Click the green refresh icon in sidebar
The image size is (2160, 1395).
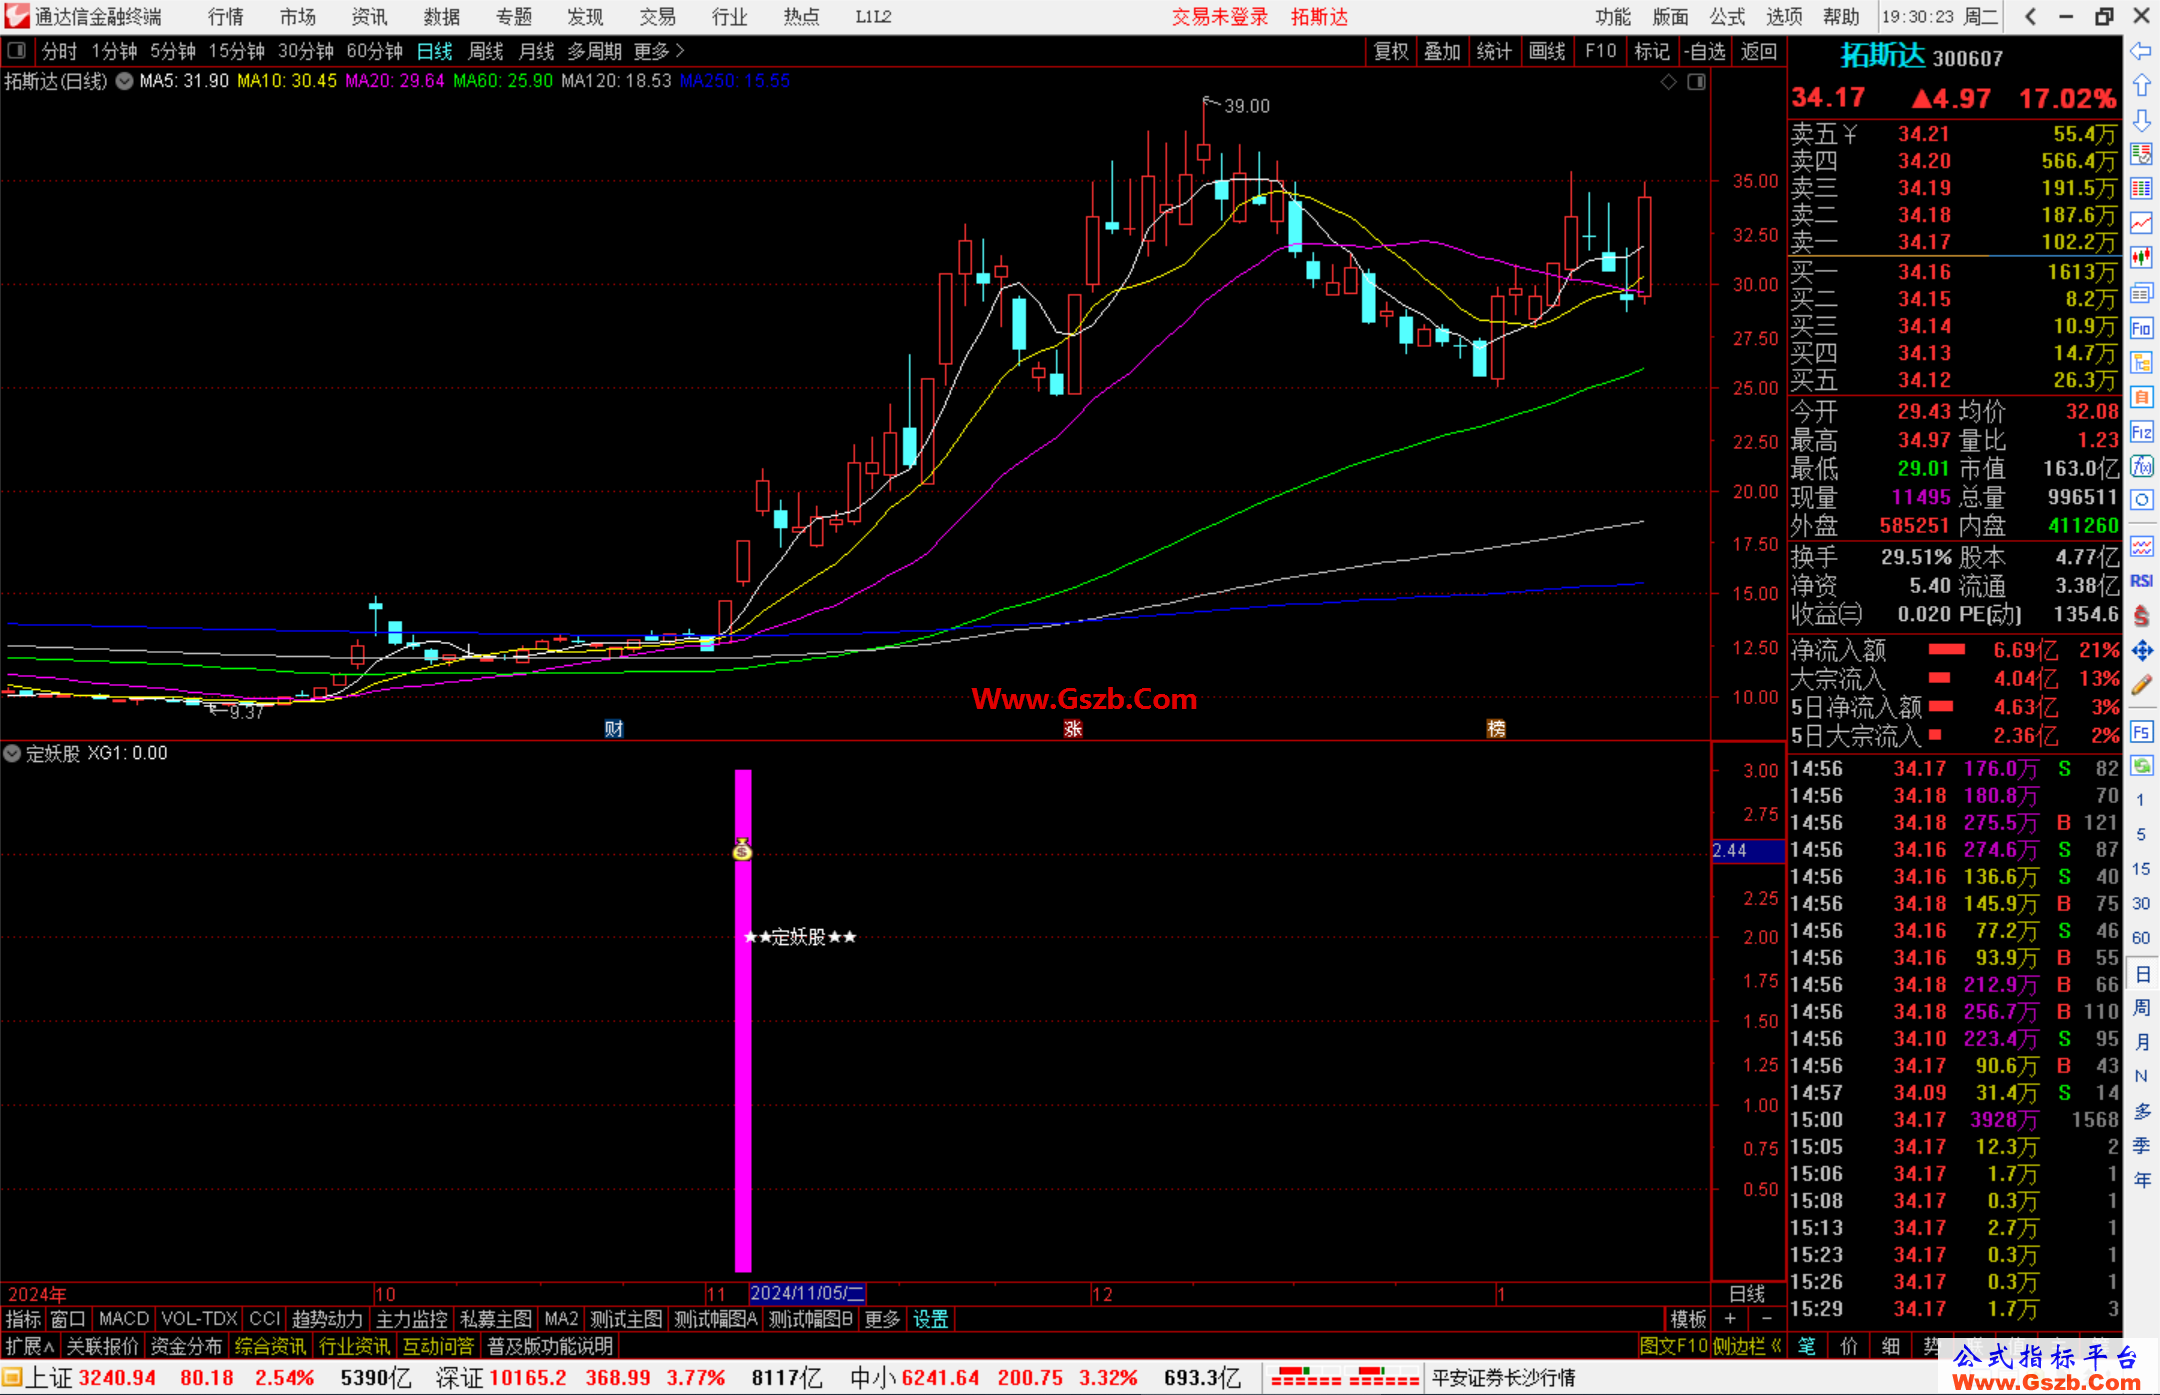pos(2141,766)
